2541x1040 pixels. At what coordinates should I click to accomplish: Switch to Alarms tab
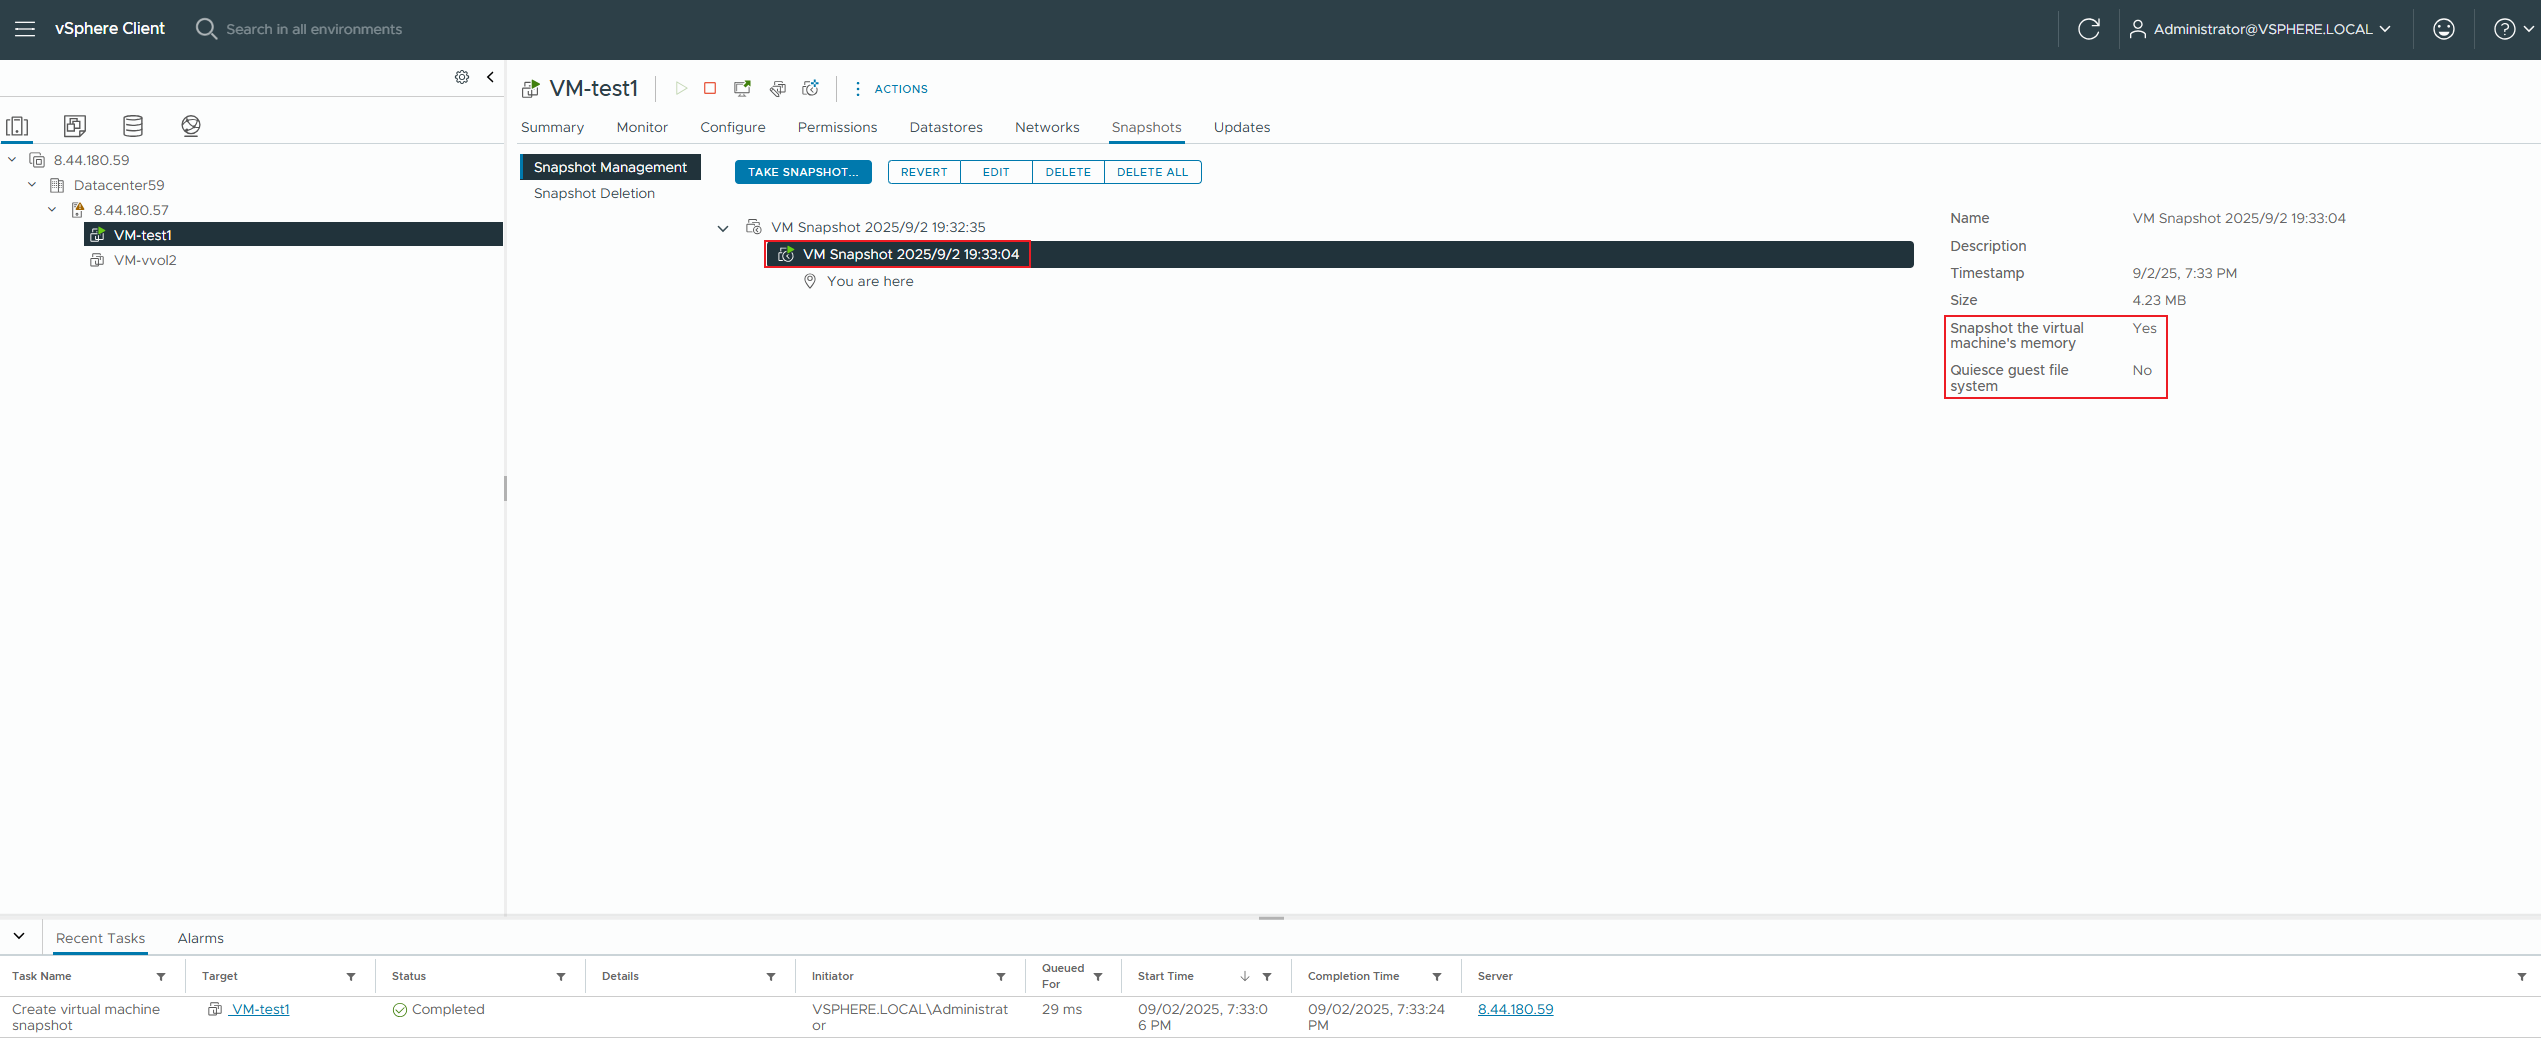tap(200, 939)
